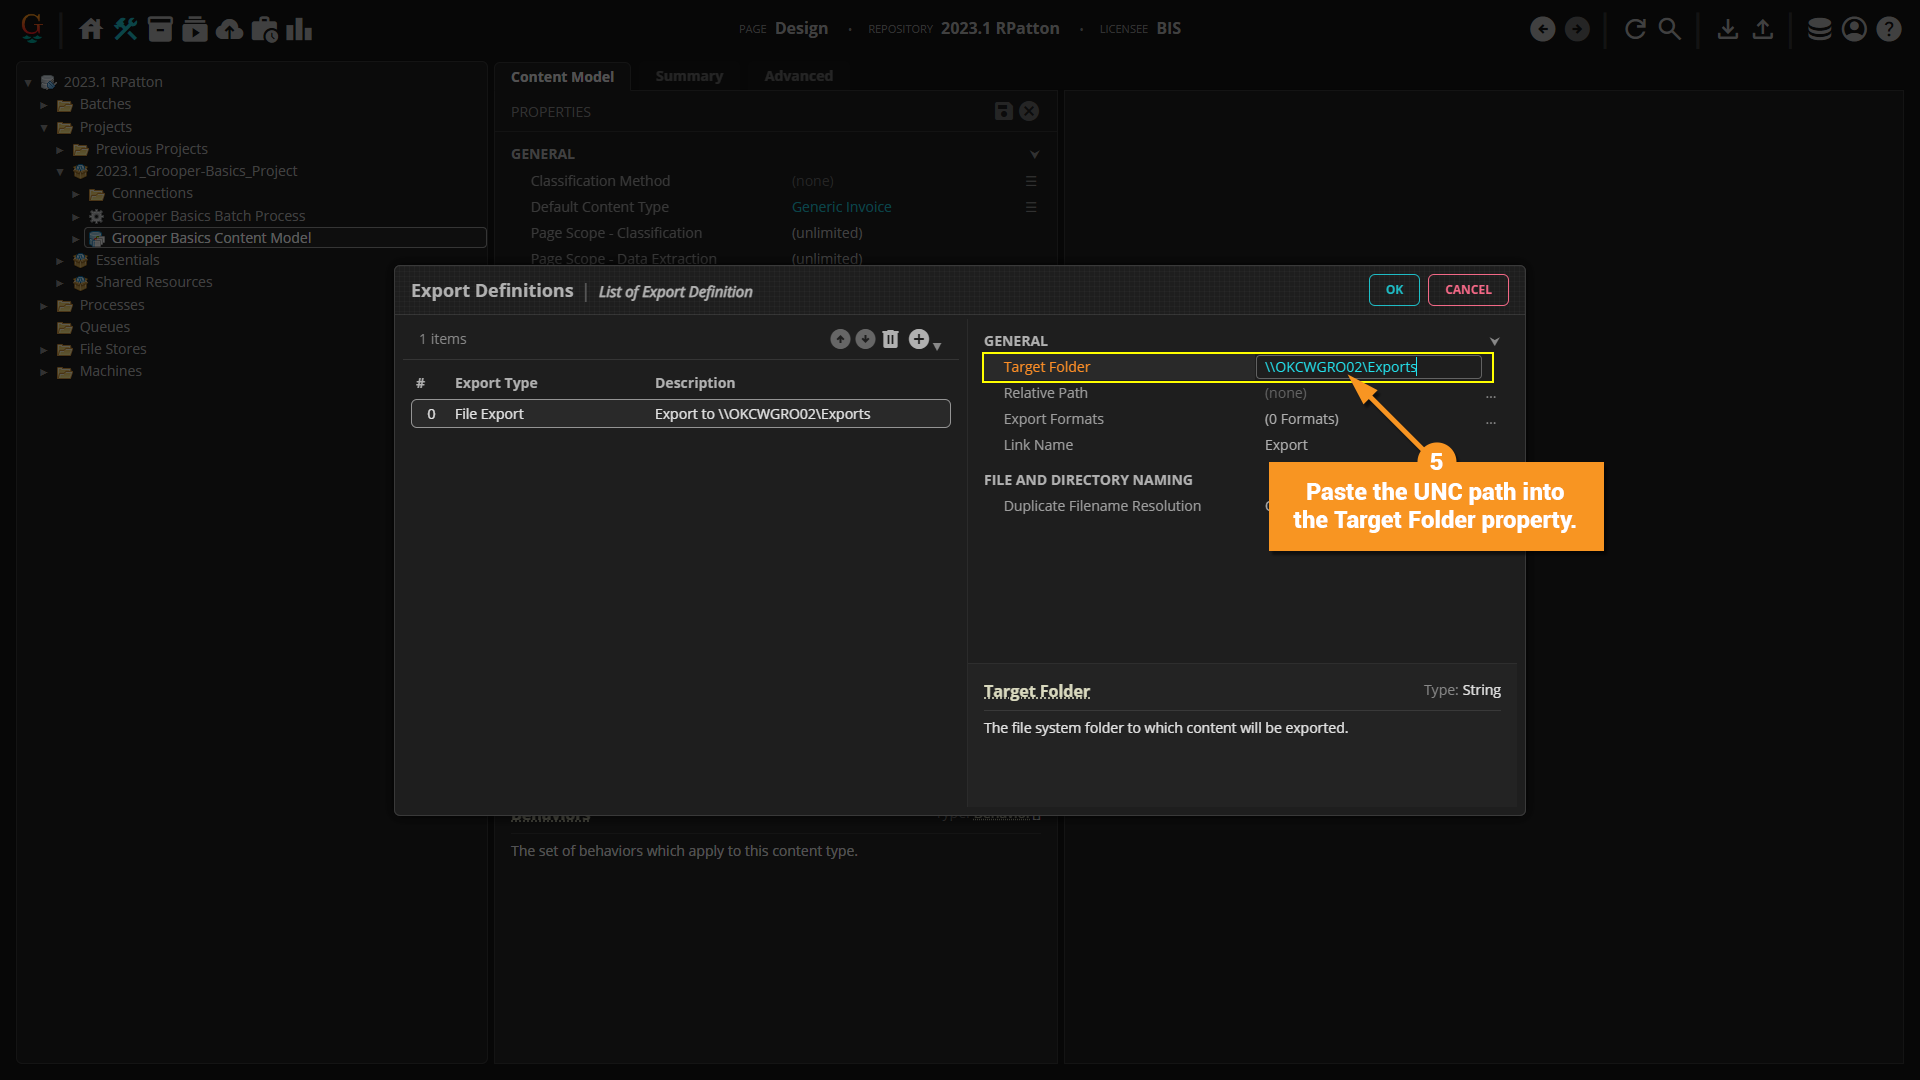This screenshot has height=1080, width=1920.
Task: Switch to the Advanced tab
Action: click(798, 76)
